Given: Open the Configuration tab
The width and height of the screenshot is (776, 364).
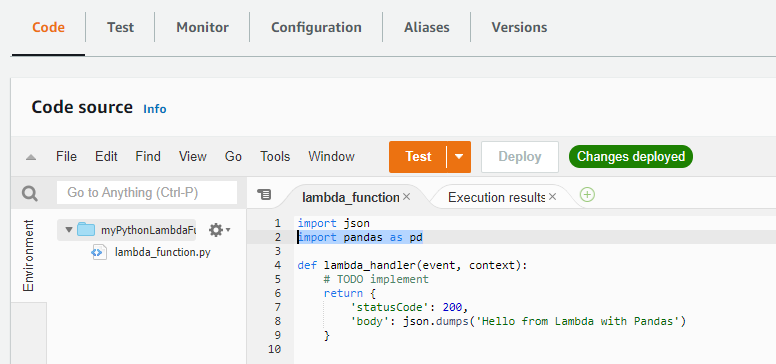Looking at the screenshot, I should click(316, 27).
